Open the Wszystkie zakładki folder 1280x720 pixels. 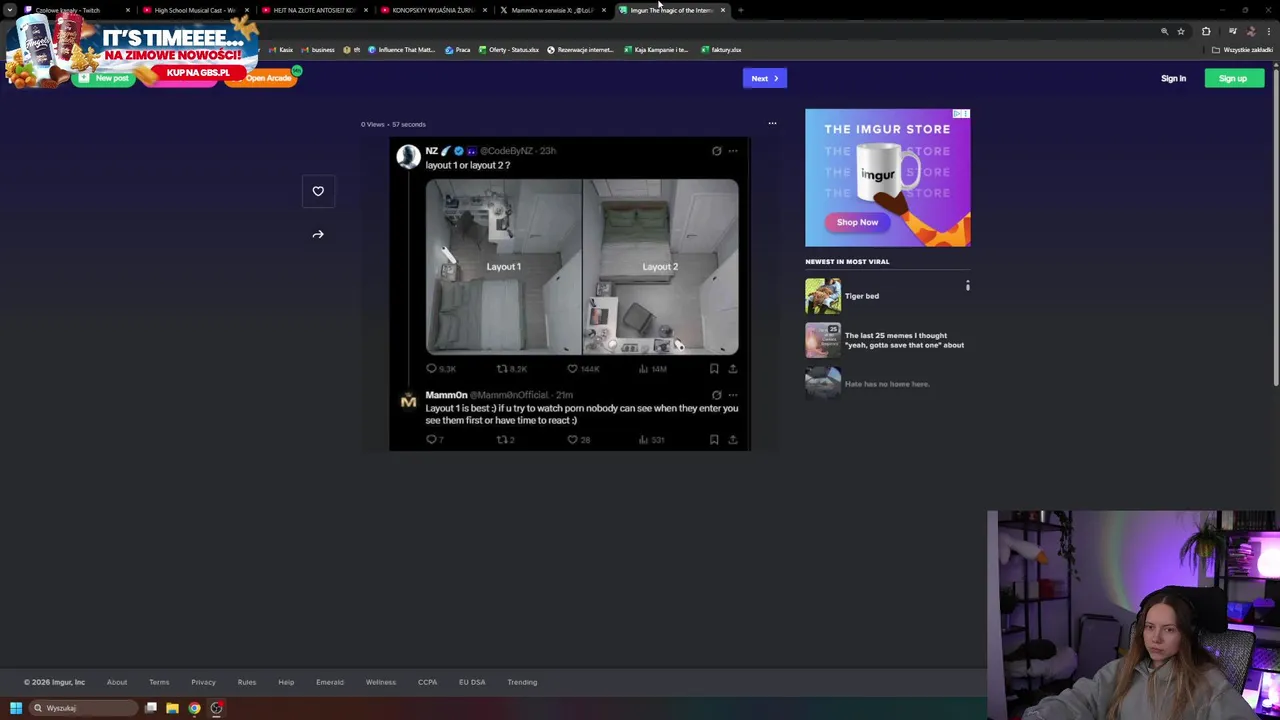coord(1242,50)
